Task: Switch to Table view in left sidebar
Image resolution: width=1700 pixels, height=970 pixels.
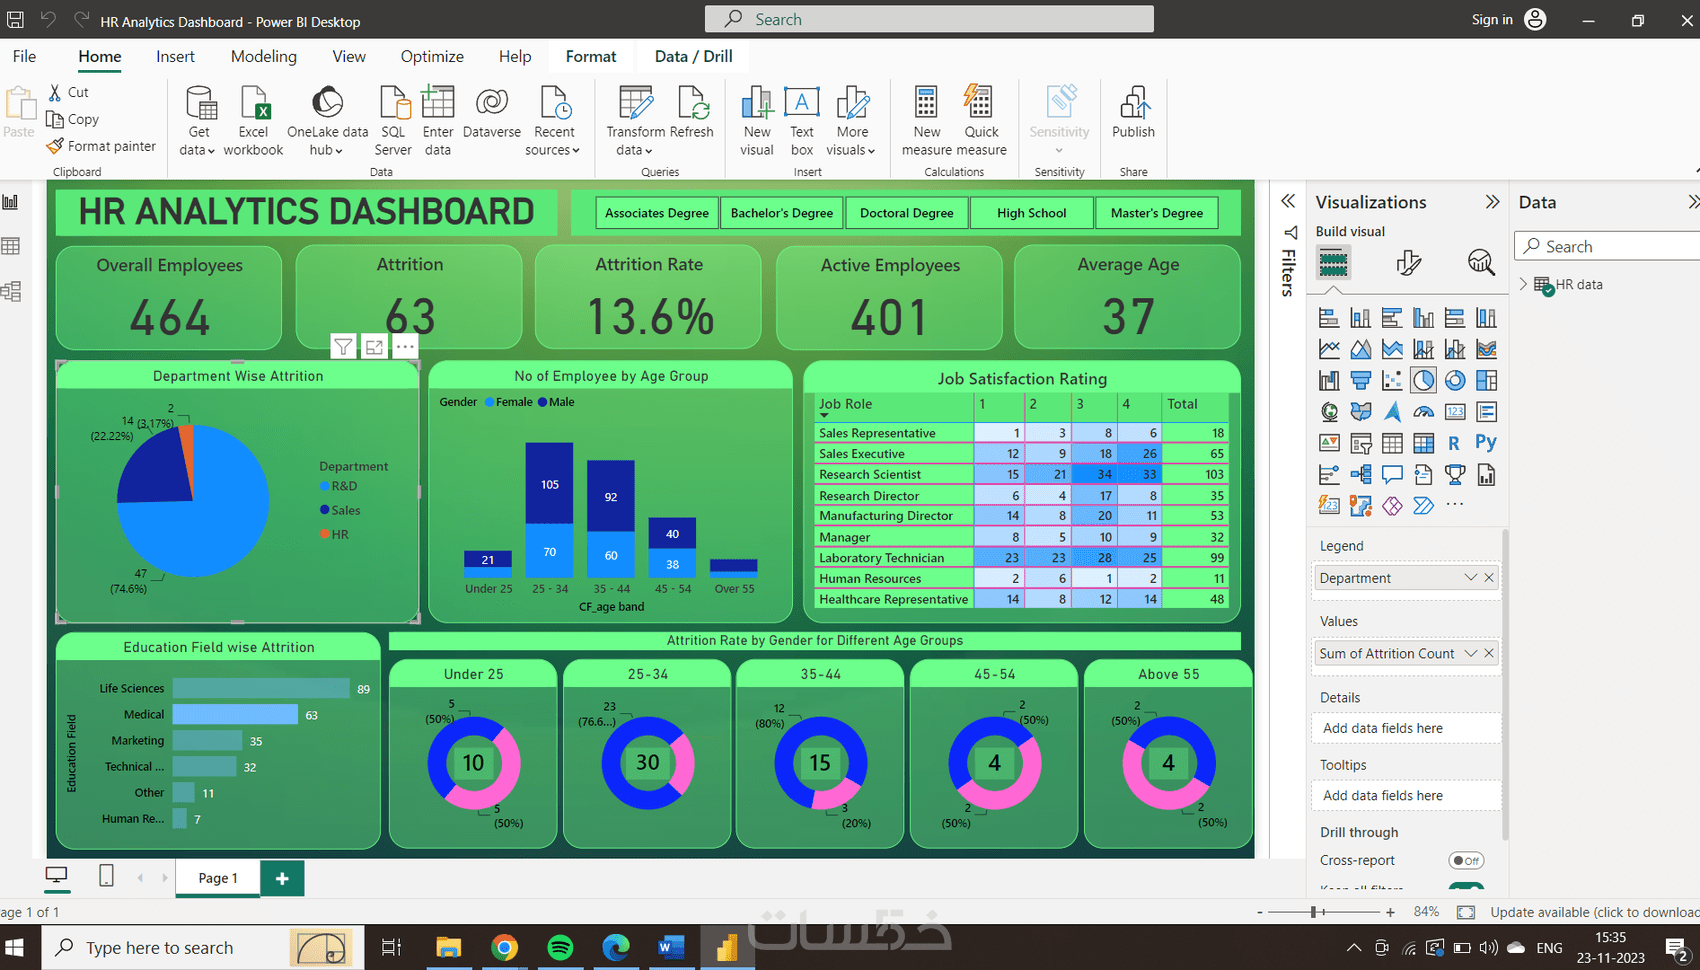Action: pos(11,246)
